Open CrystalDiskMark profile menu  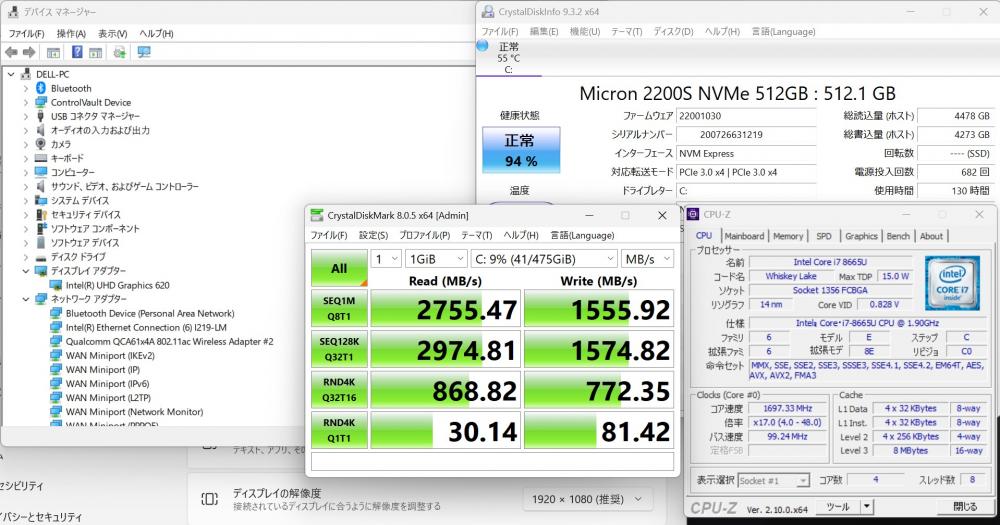(x=425, y=235)
